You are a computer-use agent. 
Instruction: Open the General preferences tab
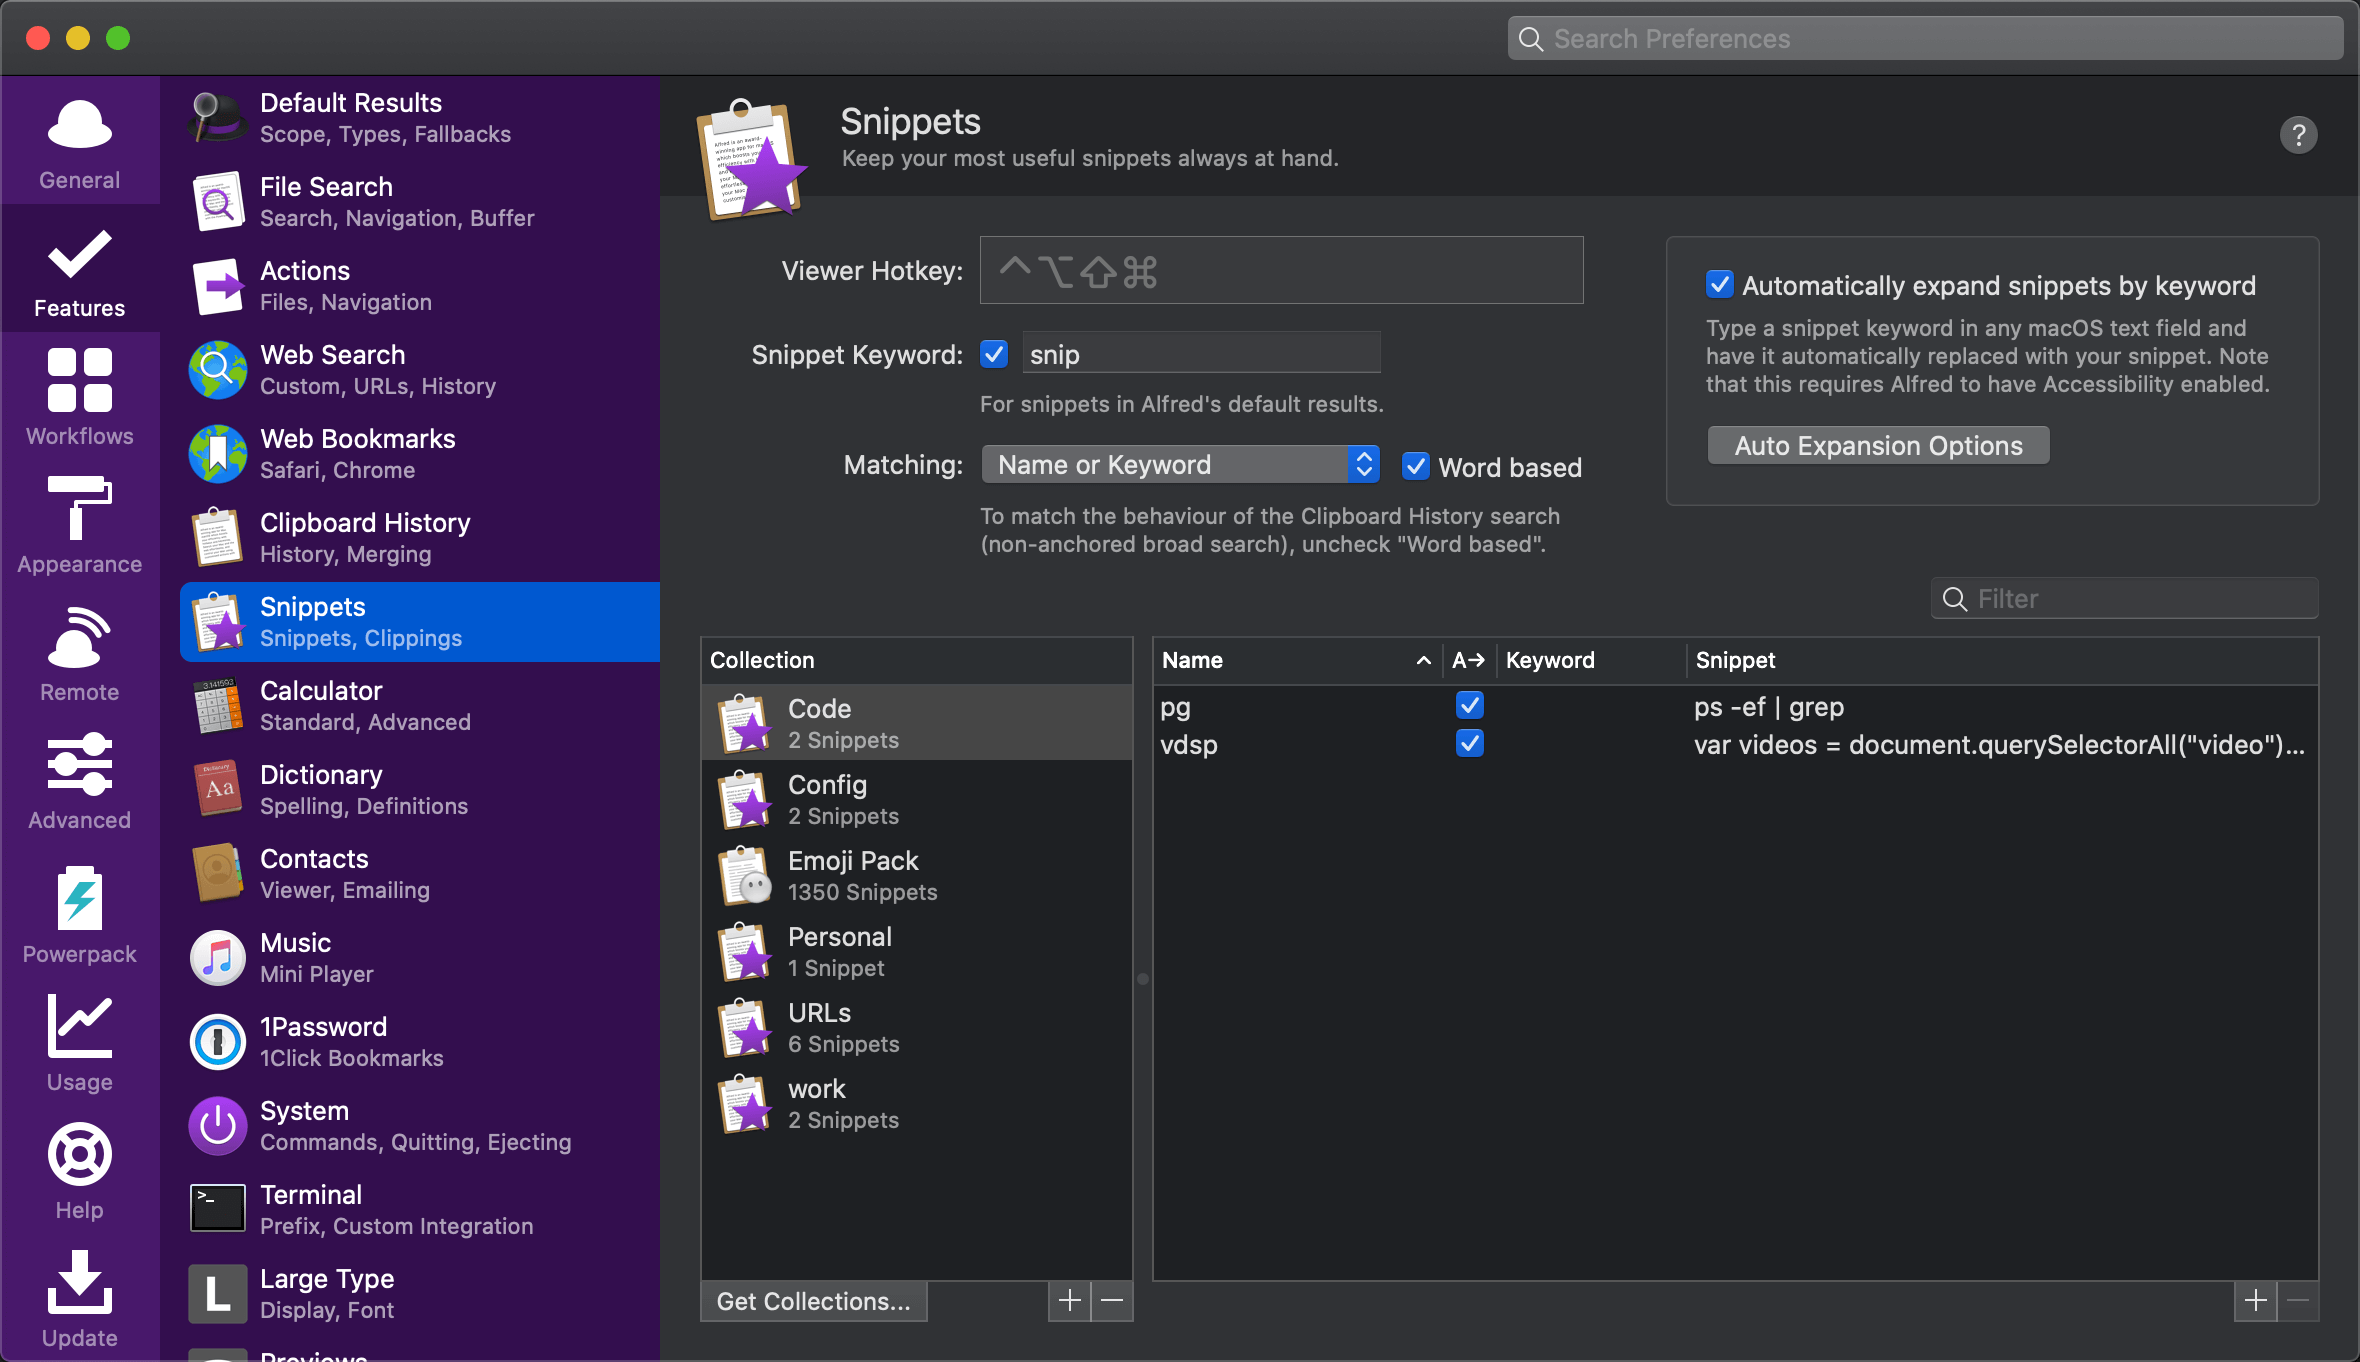[x=80, y=141]
